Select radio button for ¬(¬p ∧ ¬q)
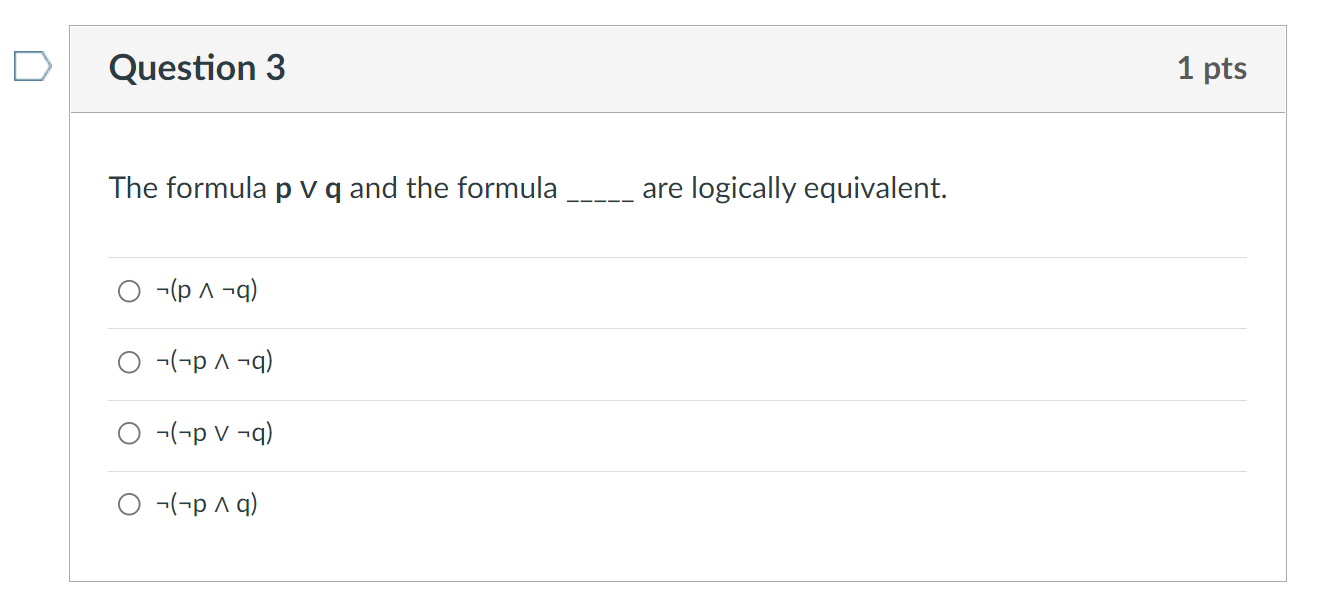 click(129, 361)
